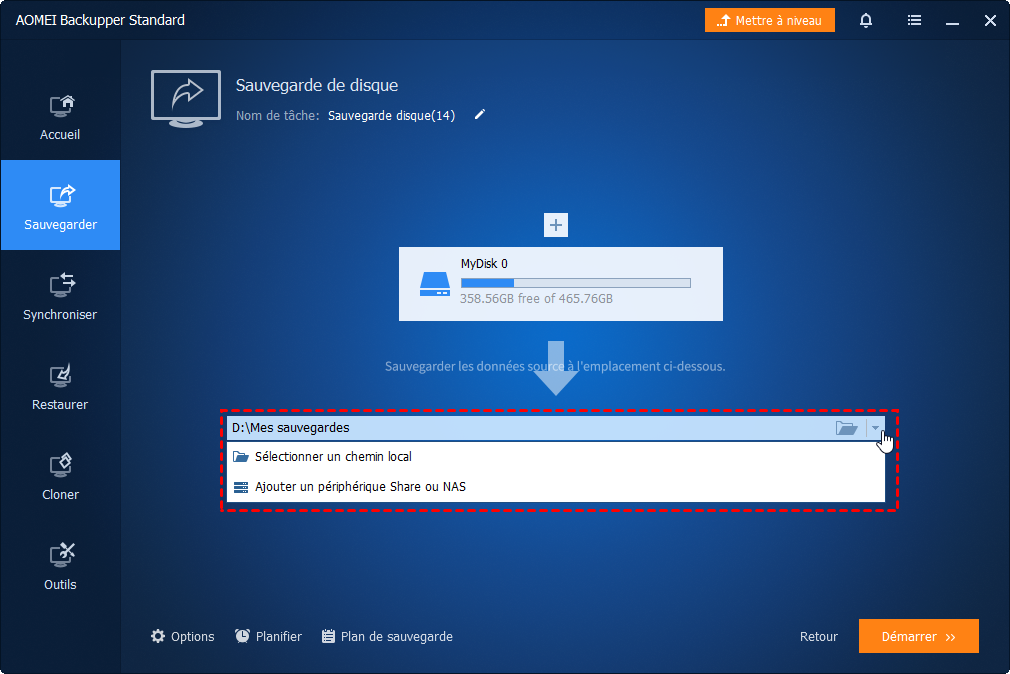Close the AOMEI Backupper window

(x=990, y=21)
